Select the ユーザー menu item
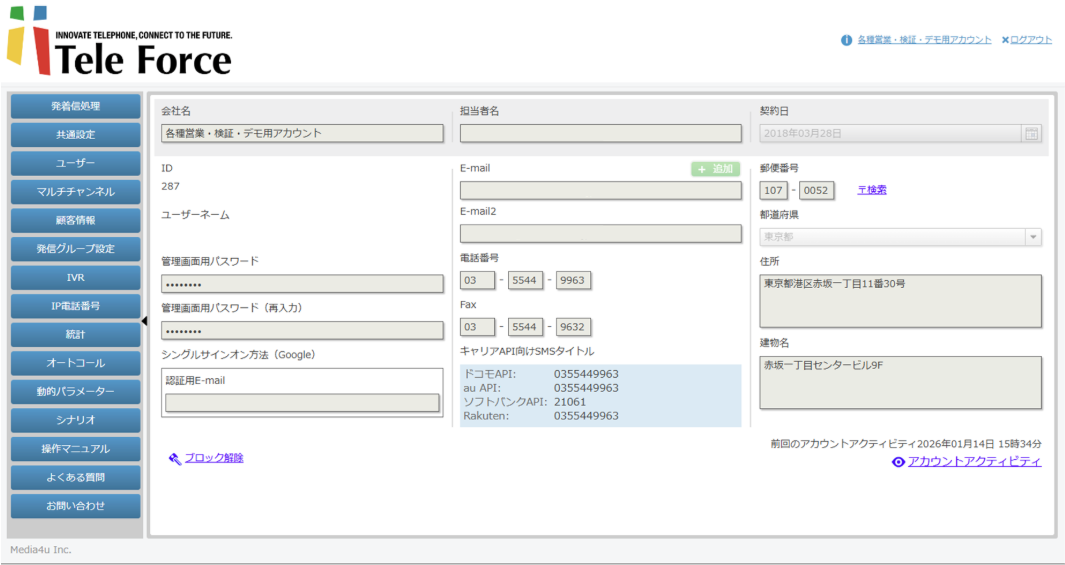Image resolution: width=1065 pixels, height=565 pixels. point(76,163)
